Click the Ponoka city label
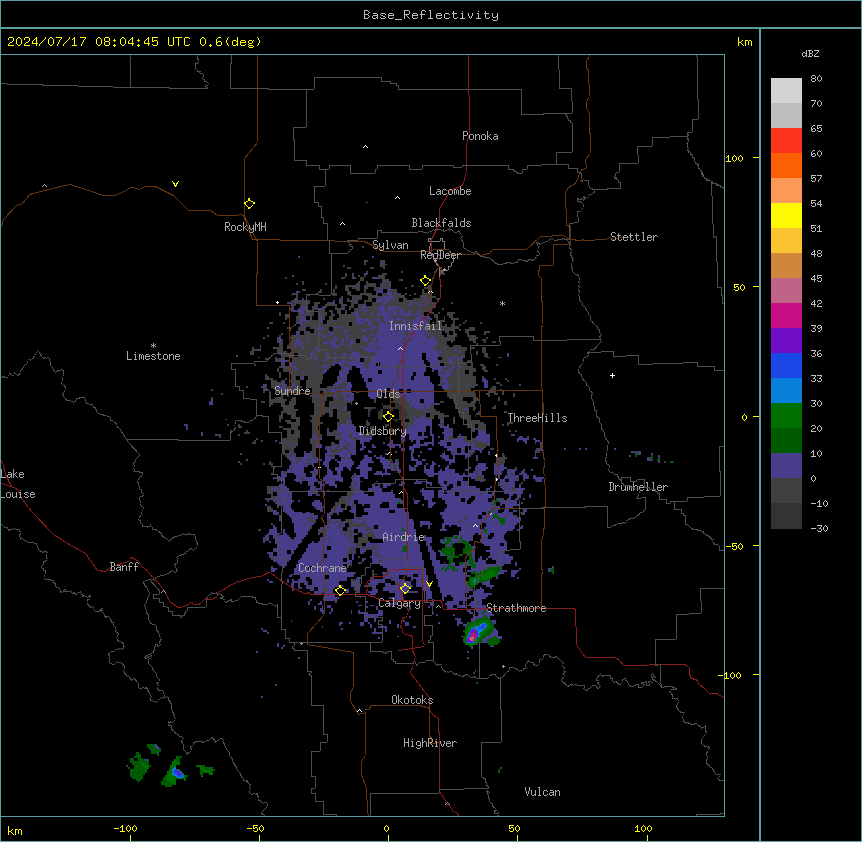 point(480,136)
